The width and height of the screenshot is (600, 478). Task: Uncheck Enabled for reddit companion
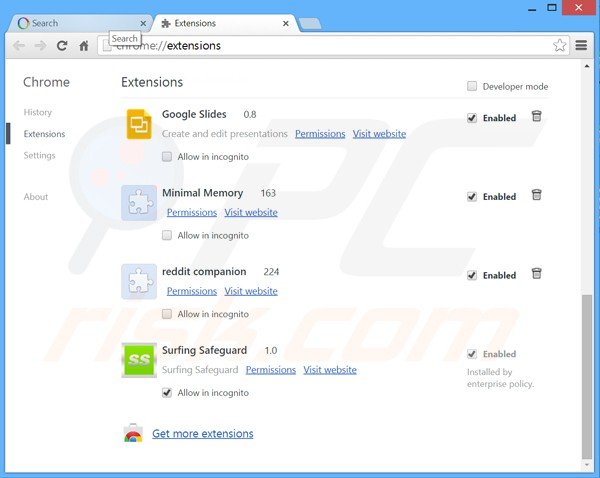coord(472,275)
